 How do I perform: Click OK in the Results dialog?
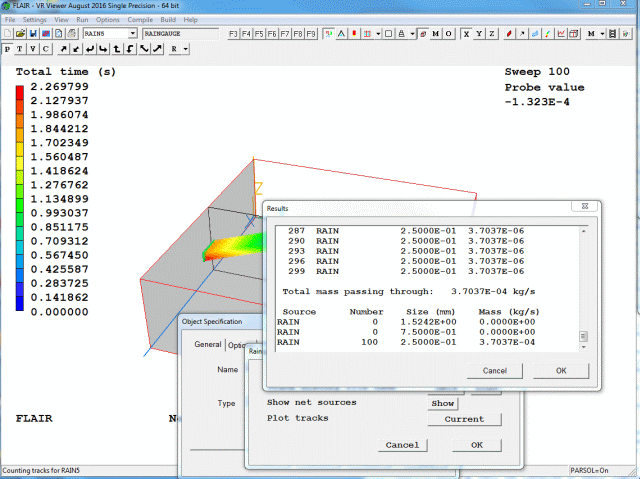point(560,370)
